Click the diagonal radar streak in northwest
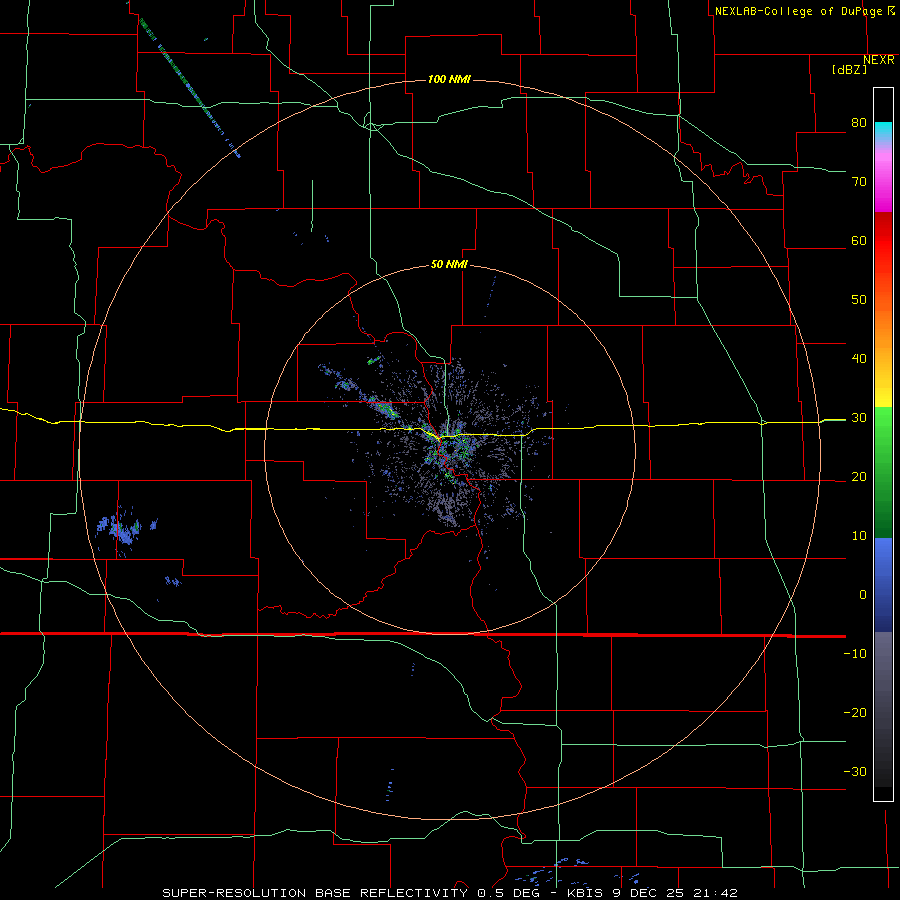 189,87
